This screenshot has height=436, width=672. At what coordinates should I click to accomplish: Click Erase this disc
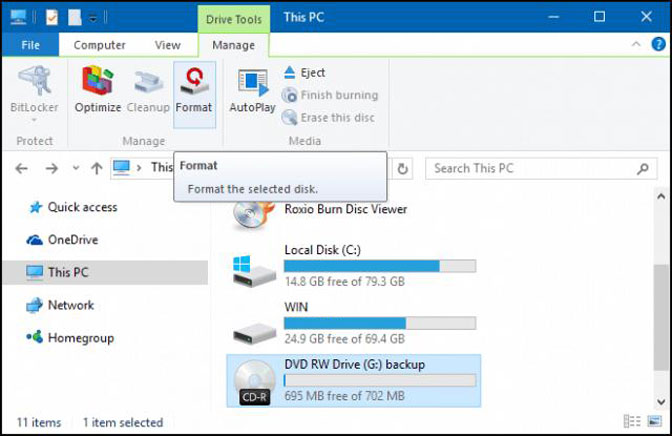(x=328, y=117)
